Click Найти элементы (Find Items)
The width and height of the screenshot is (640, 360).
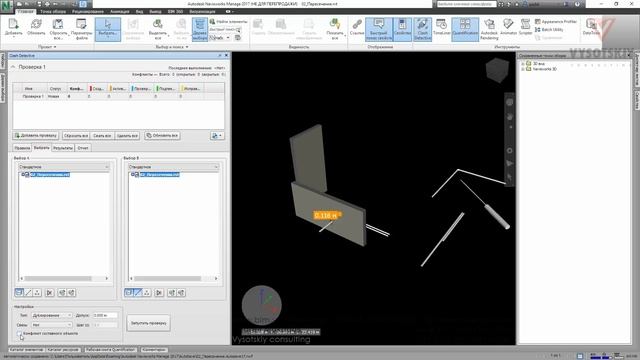[x=229, y=21]
